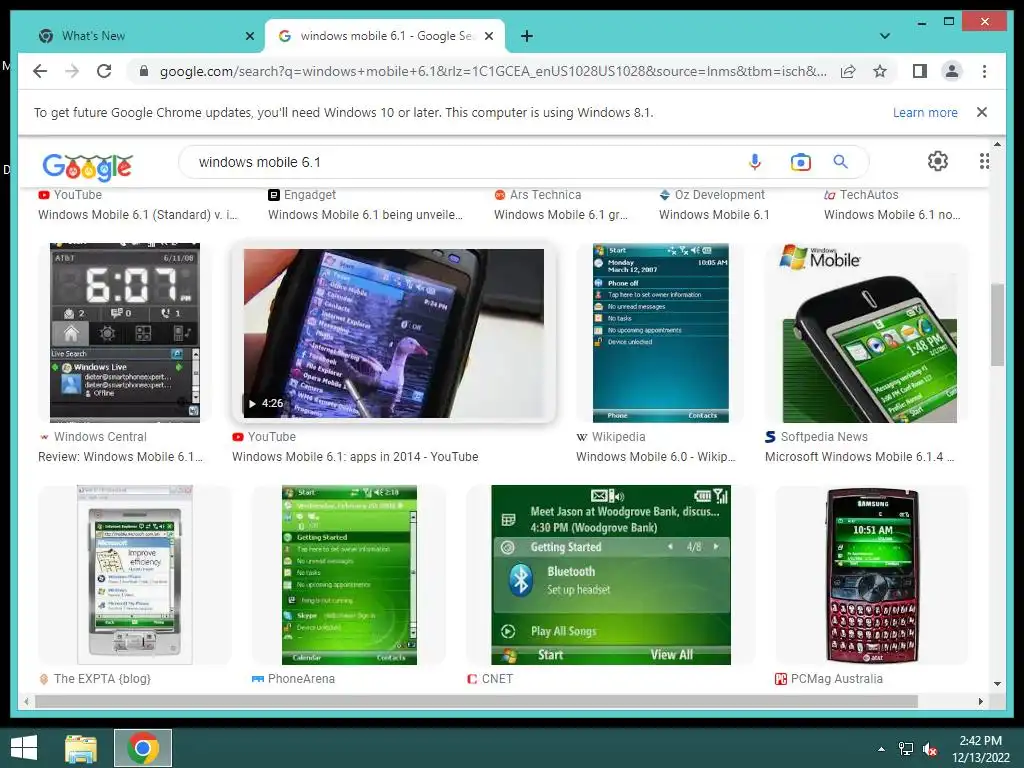Open Ars Technica result title
Viewport: 1024px width, 768px height.
click(560, 214)
